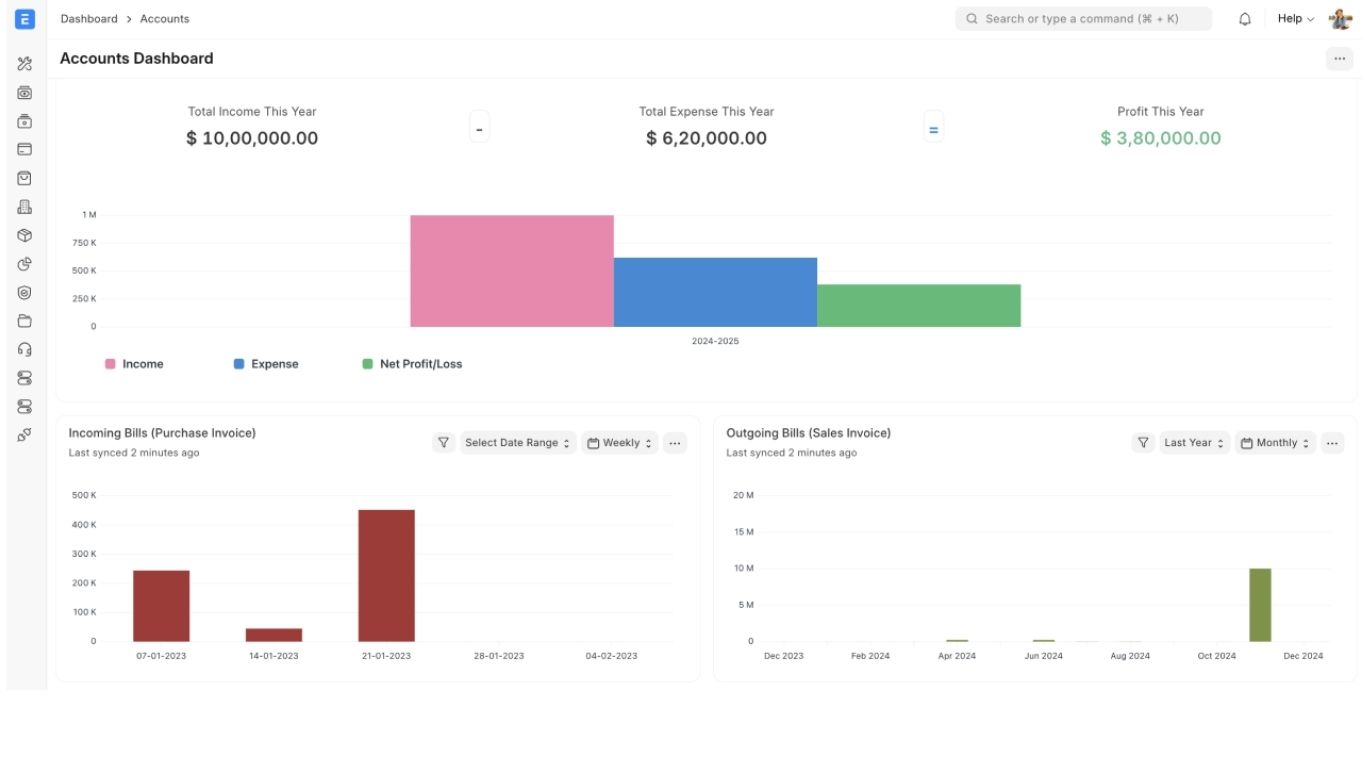Open the Monthly dropdown on Outgoing Bills chart
Screen dimensions: 1366x768
click(1274, 442)
